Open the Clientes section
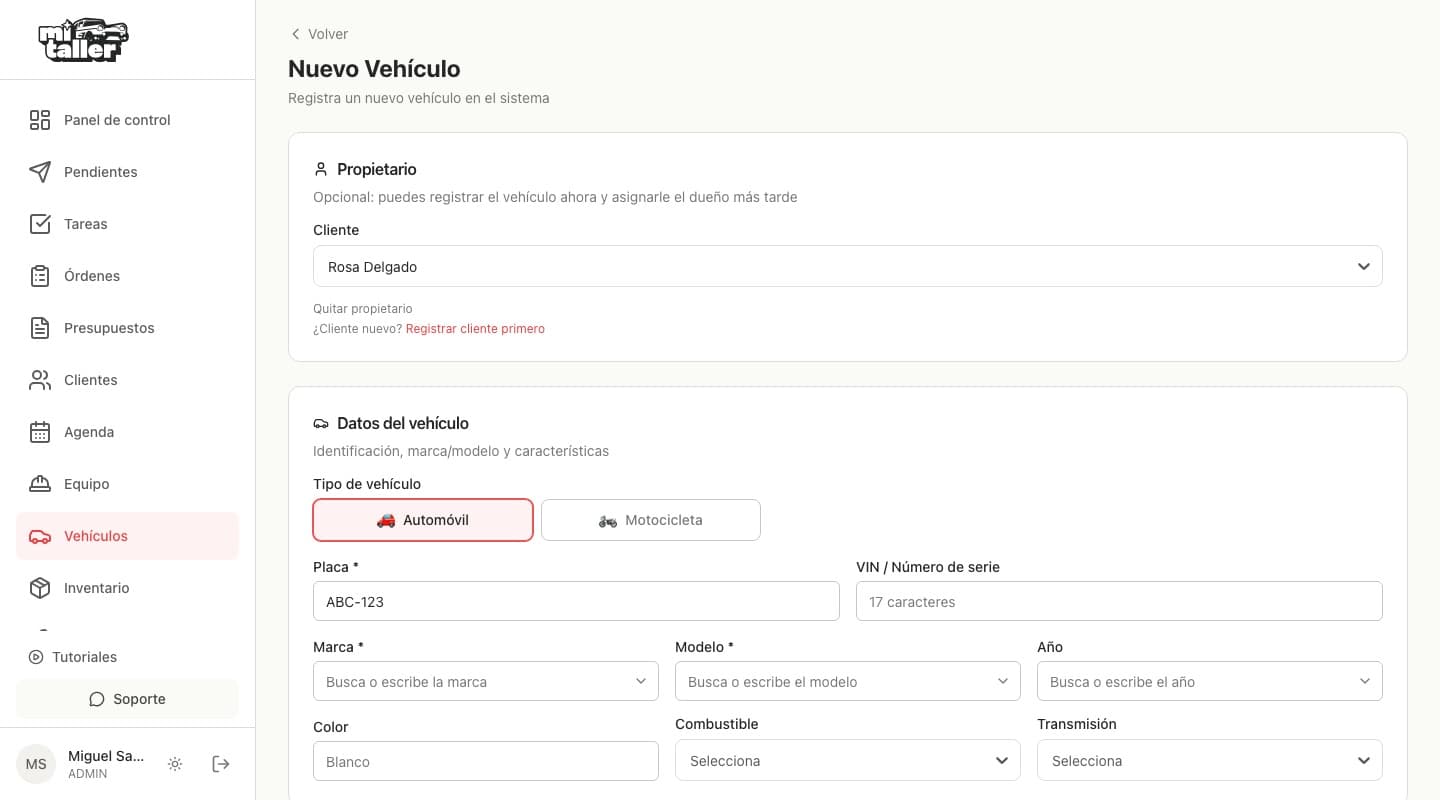 point(128,380)
